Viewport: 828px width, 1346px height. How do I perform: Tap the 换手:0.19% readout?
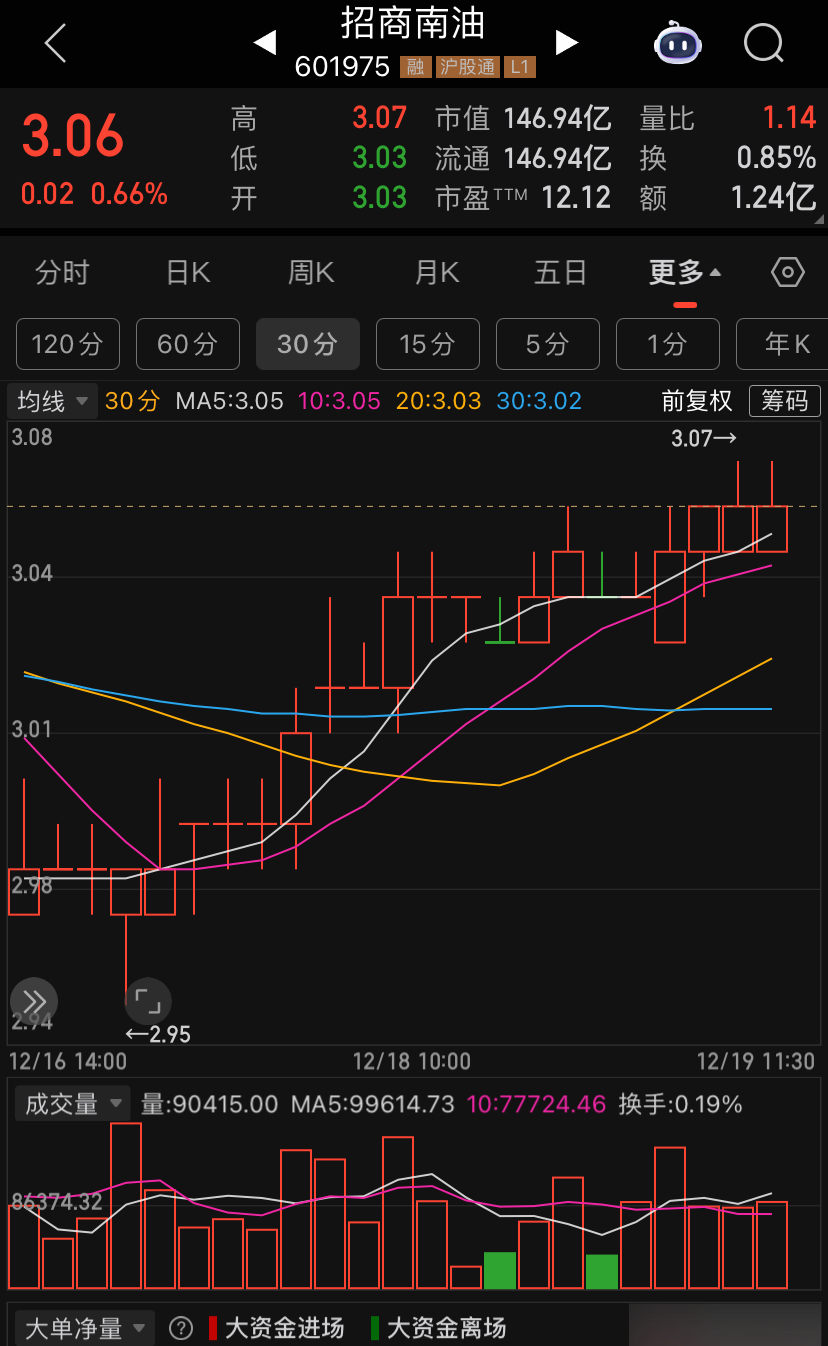680,1104
